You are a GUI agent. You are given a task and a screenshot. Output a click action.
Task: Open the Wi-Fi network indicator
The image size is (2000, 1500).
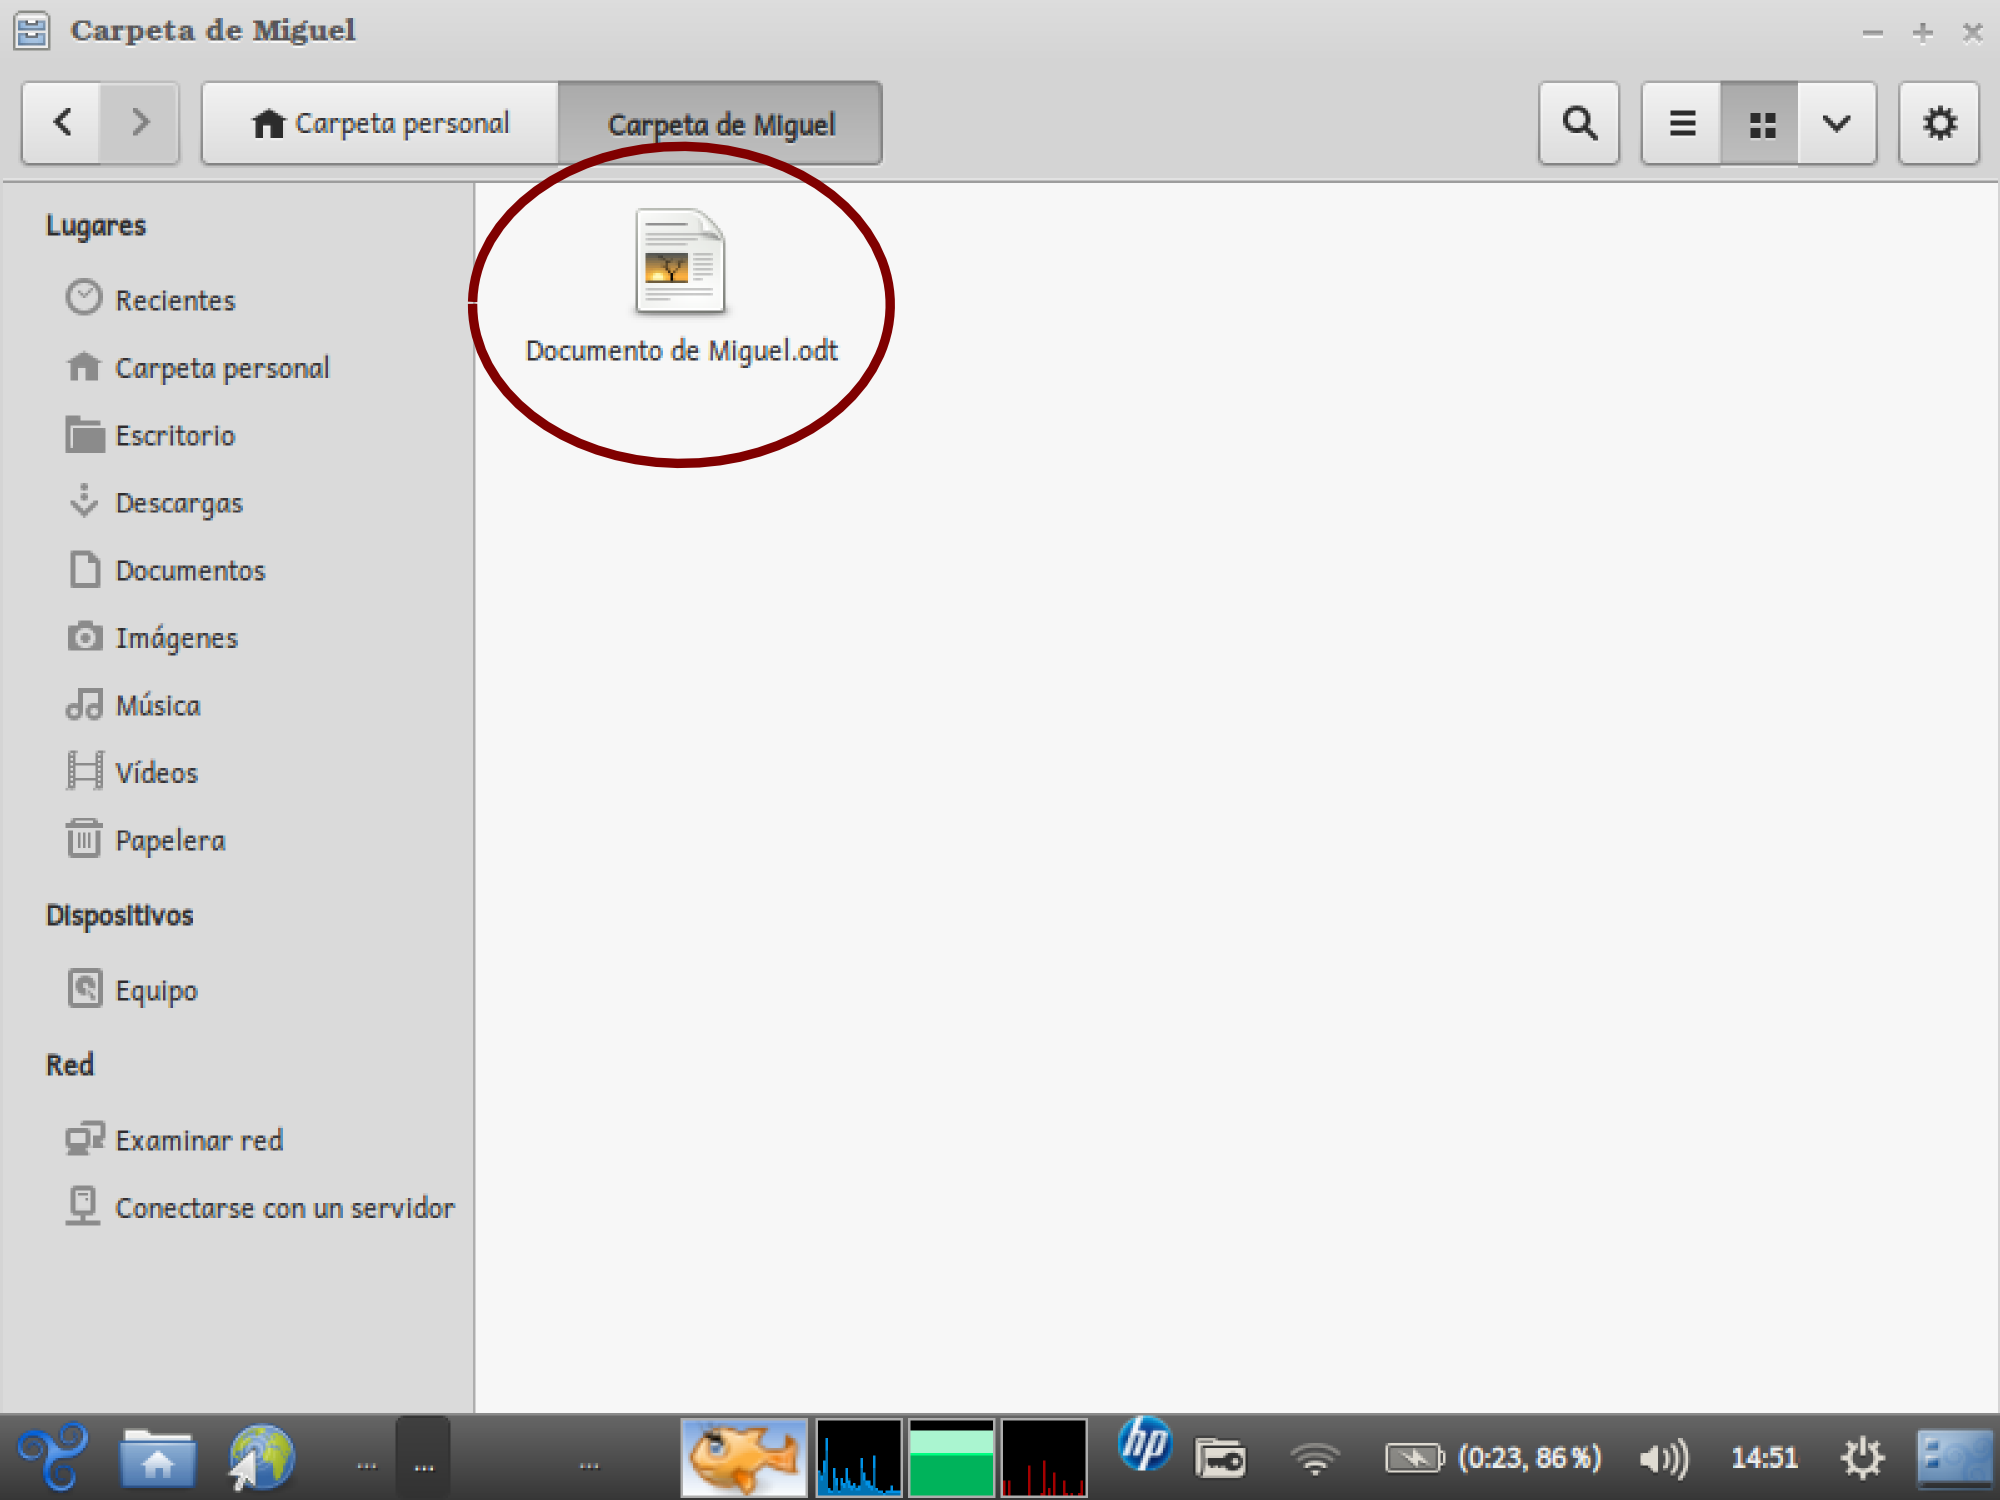[x=1315, y=1459]
